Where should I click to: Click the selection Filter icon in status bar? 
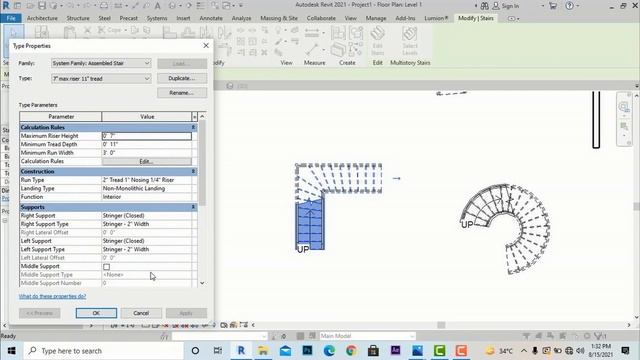pos(600,336)
